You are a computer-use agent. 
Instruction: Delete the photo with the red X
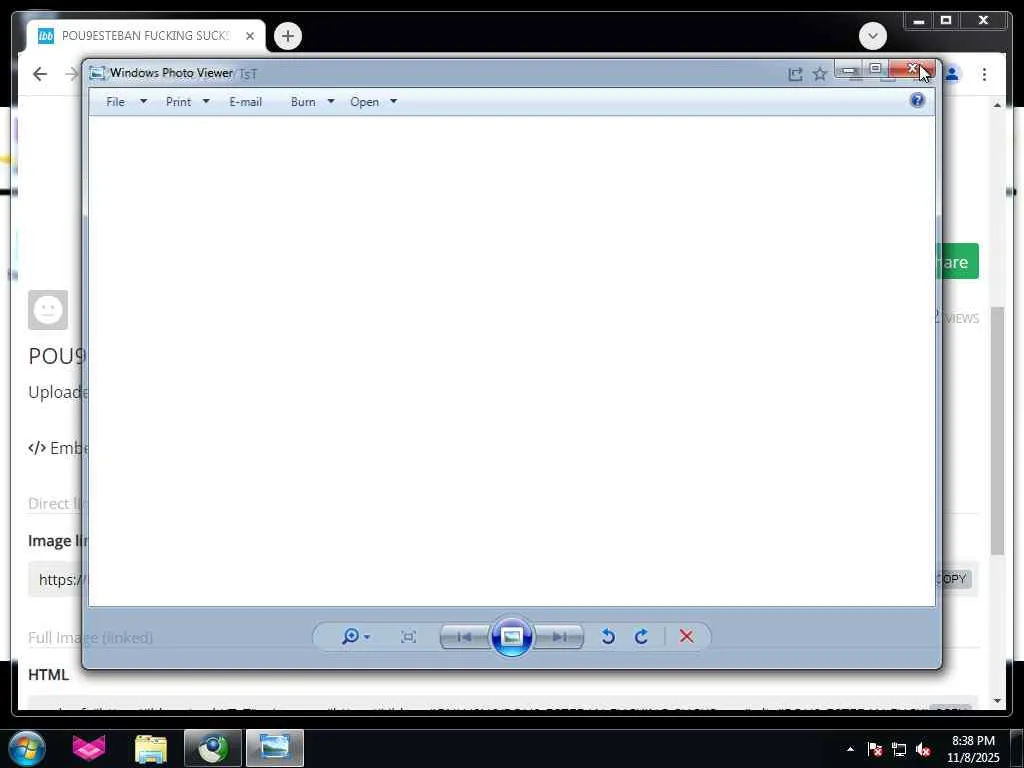click(x=686, y=636)
